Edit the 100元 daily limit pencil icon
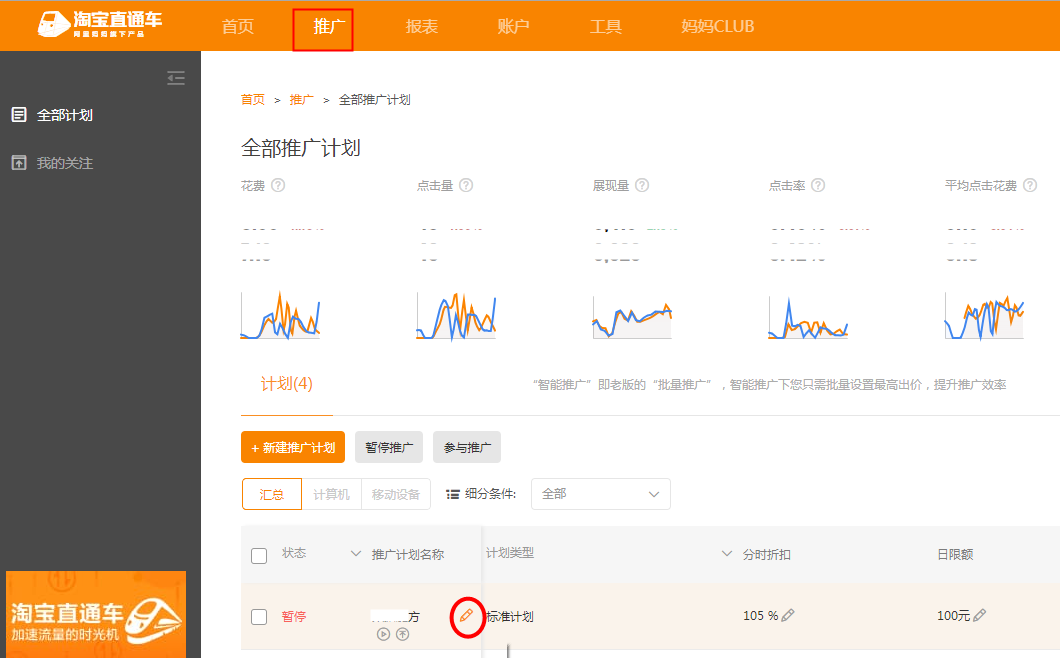Viewport: 1060px width, 658px height. 979,616
